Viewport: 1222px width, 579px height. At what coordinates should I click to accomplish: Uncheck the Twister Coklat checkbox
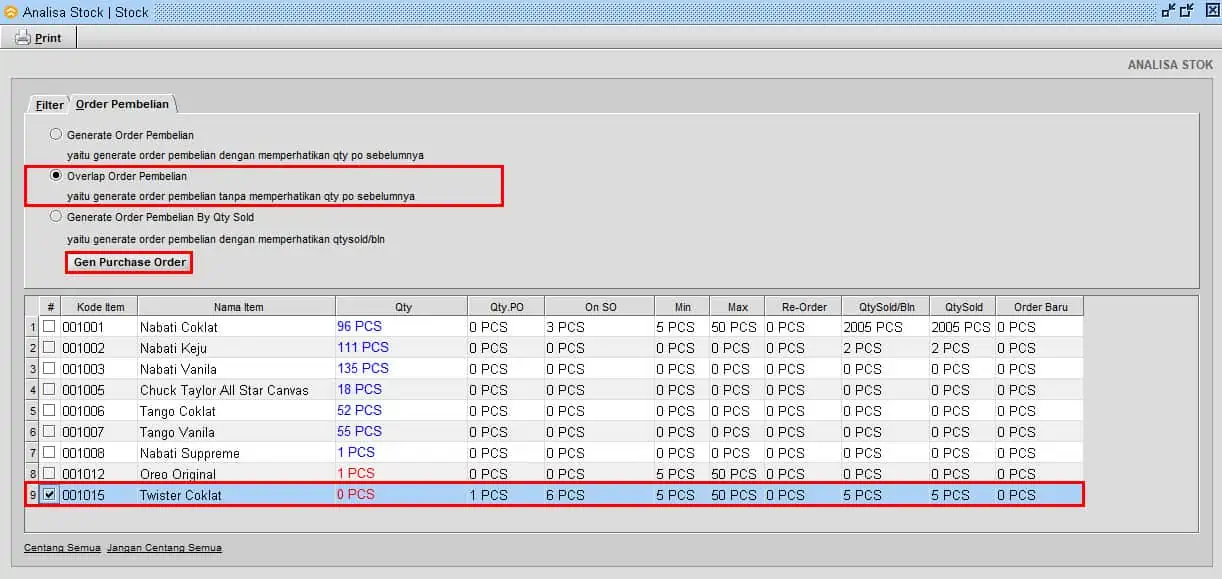[49, 495]
